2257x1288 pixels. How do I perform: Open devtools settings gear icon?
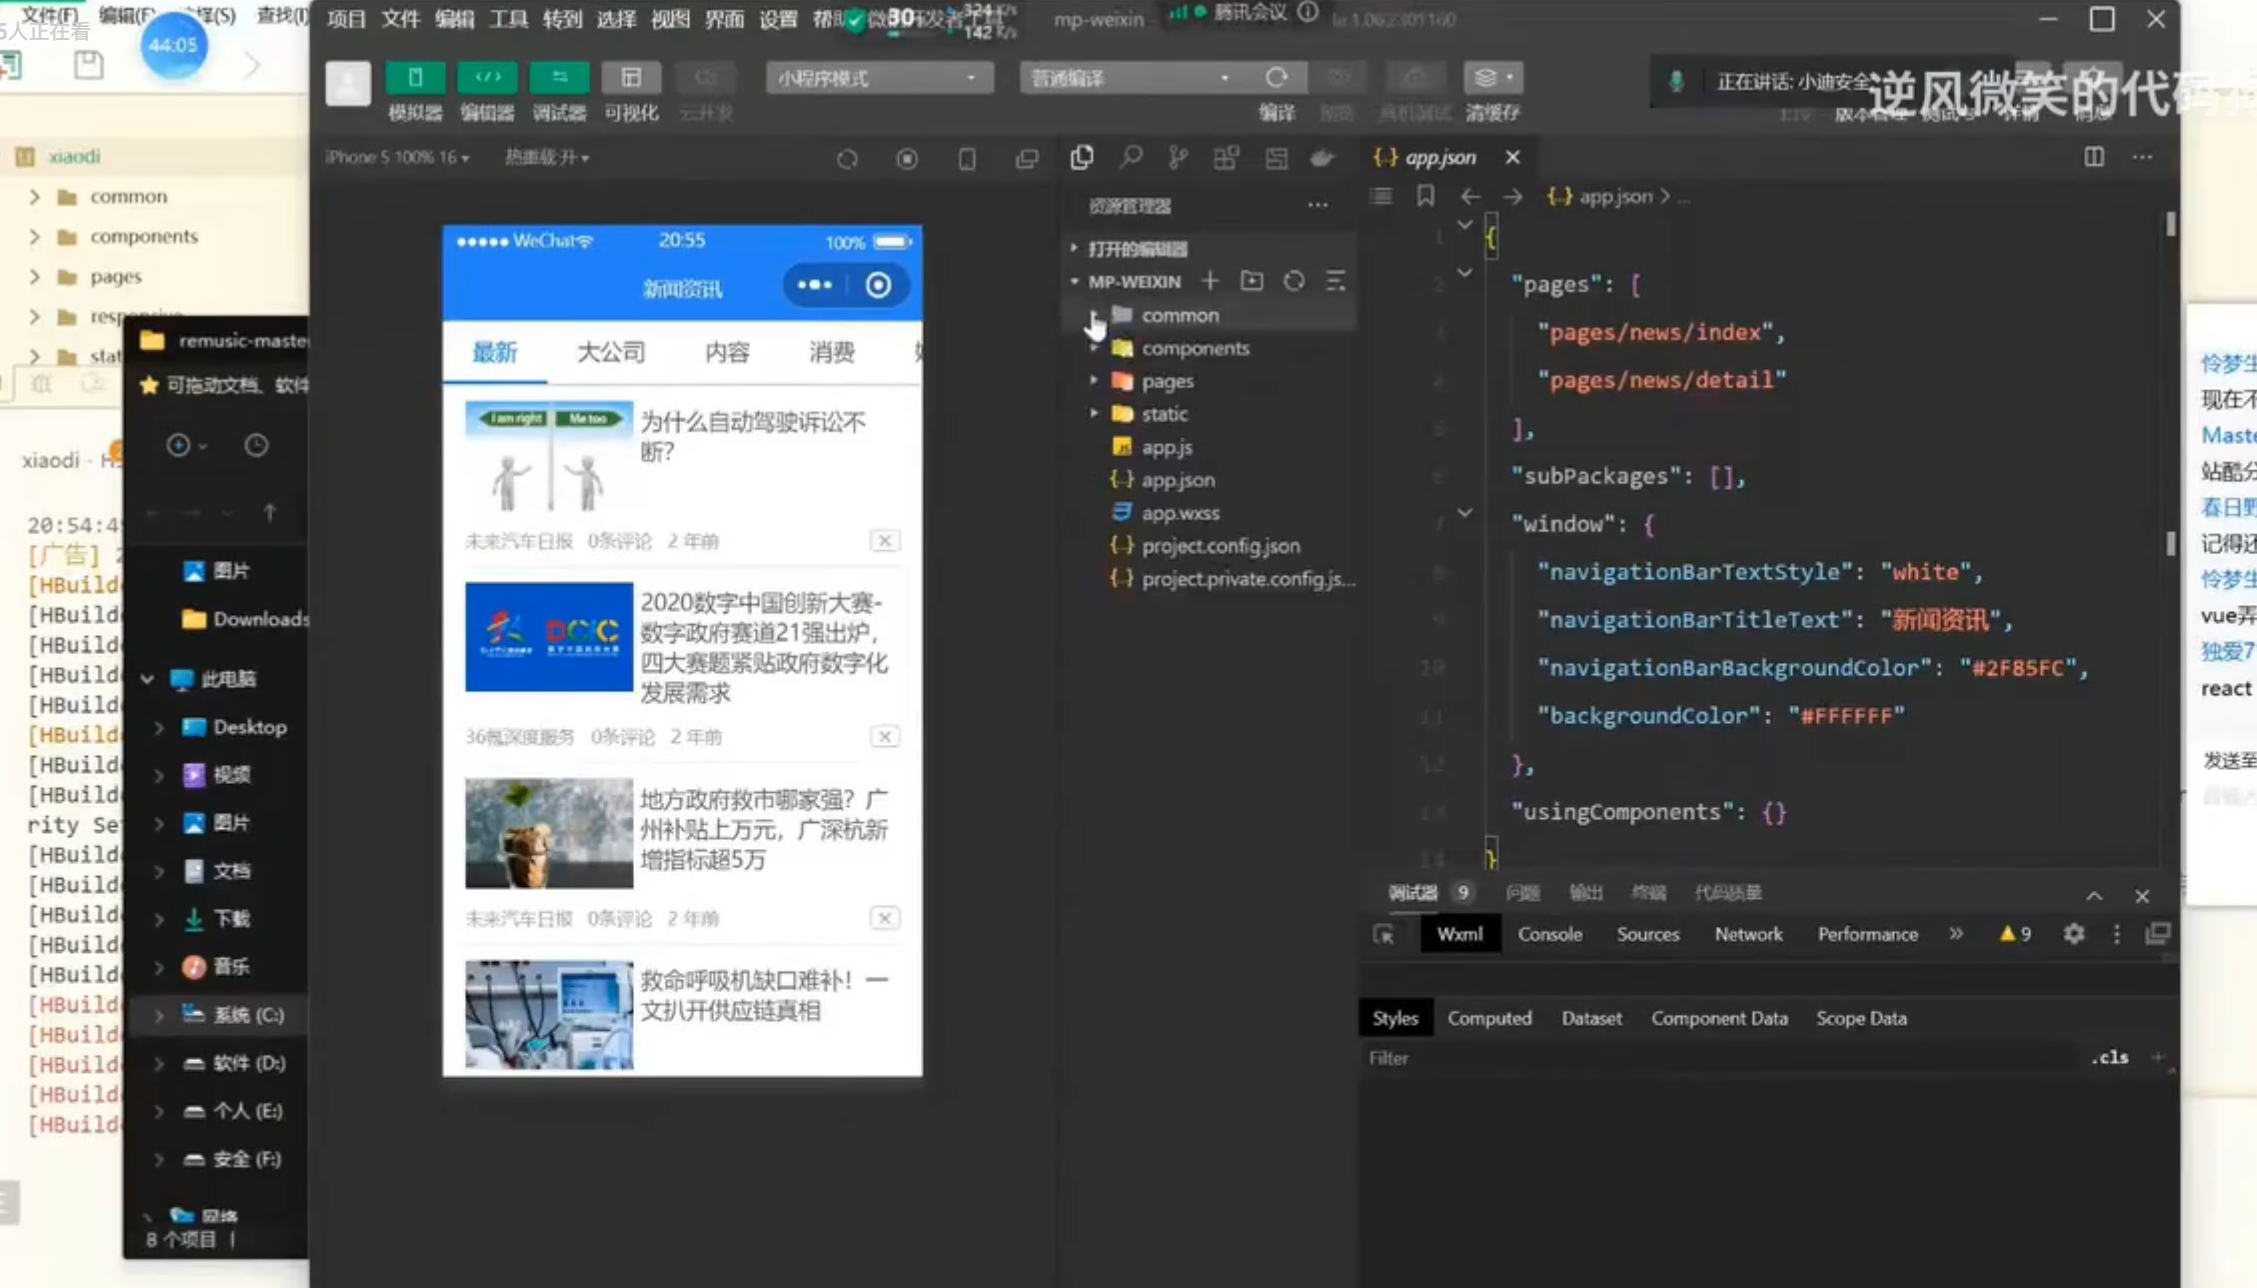tap(2074, 934)
